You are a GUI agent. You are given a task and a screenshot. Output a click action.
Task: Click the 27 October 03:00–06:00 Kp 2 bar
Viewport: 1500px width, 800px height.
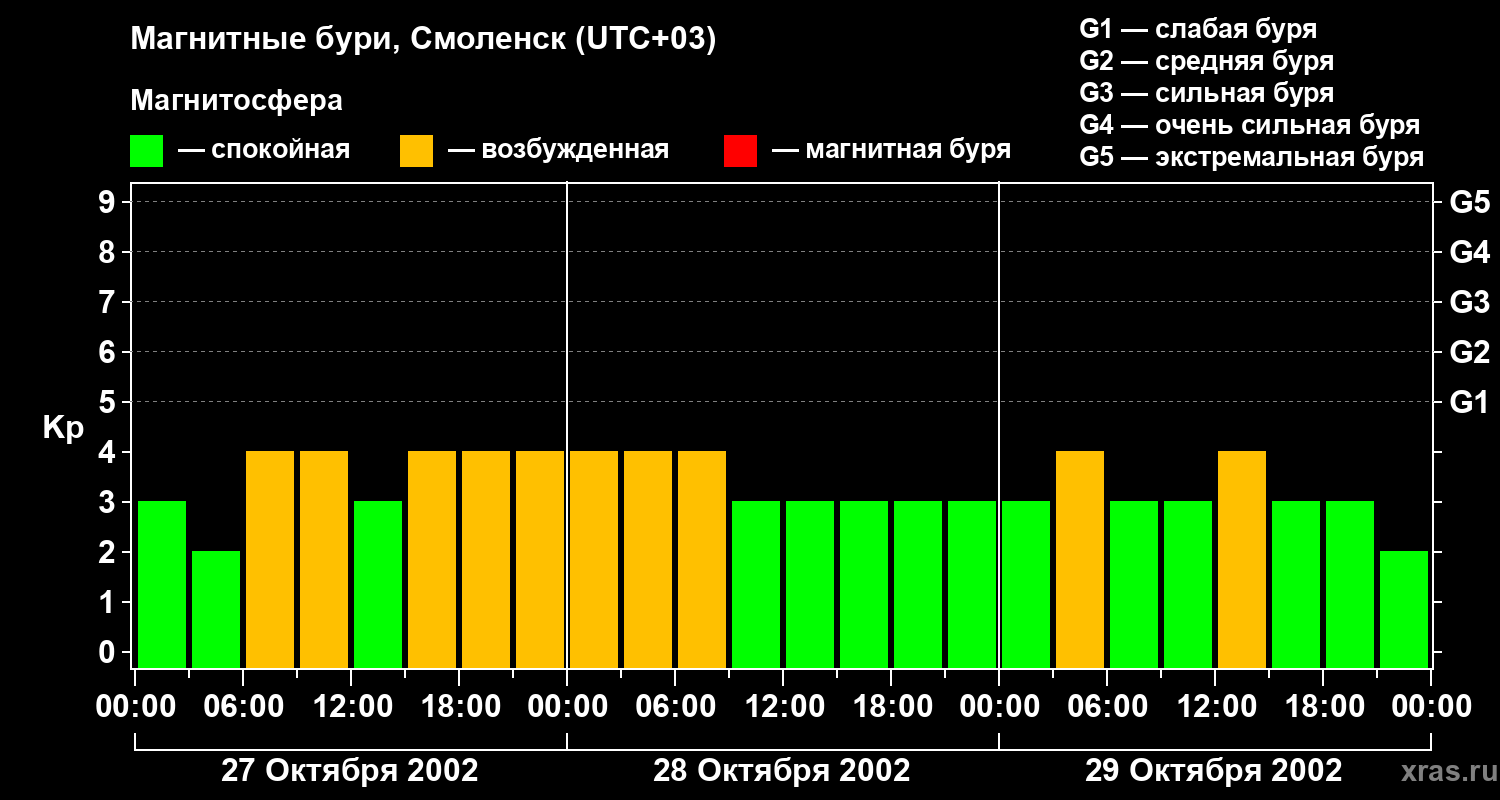click(216, 609)
